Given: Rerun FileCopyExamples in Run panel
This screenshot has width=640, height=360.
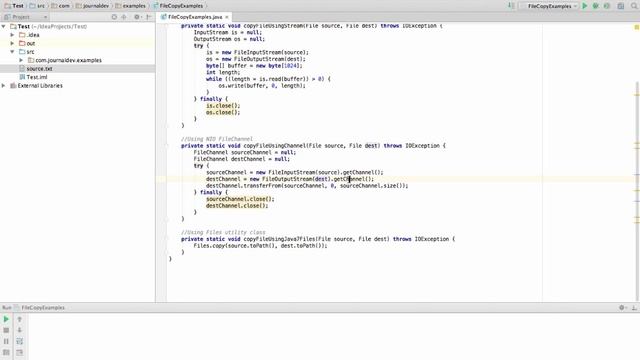Looking at the screenshot, I should pos(6,319).
